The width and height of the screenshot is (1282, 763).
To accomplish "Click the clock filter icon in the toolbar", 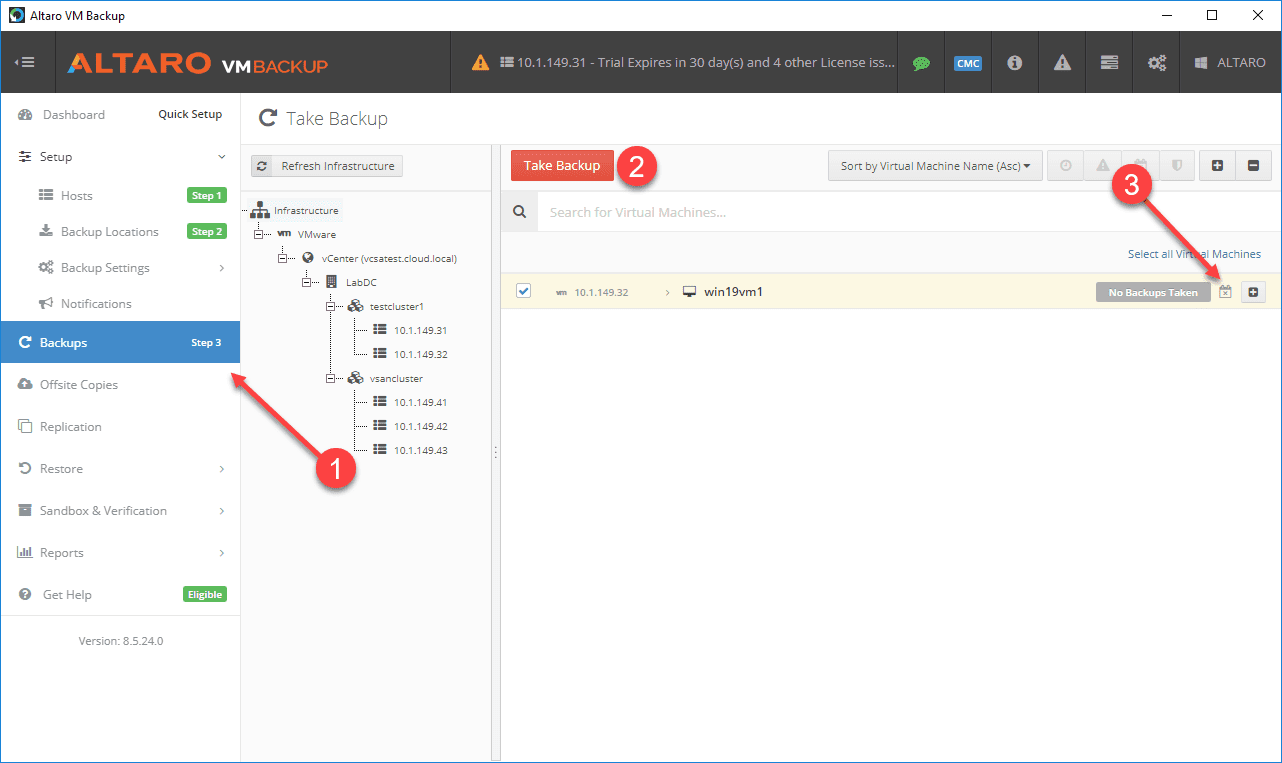I will pos(1066,166).
